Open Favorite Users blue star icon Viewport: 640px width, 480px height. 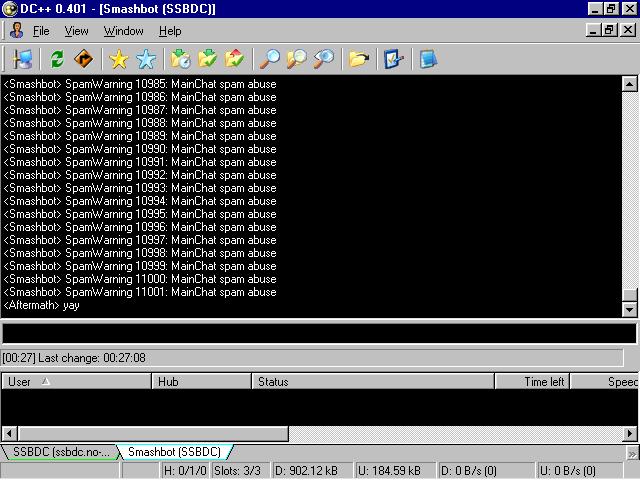pos(146,59)
